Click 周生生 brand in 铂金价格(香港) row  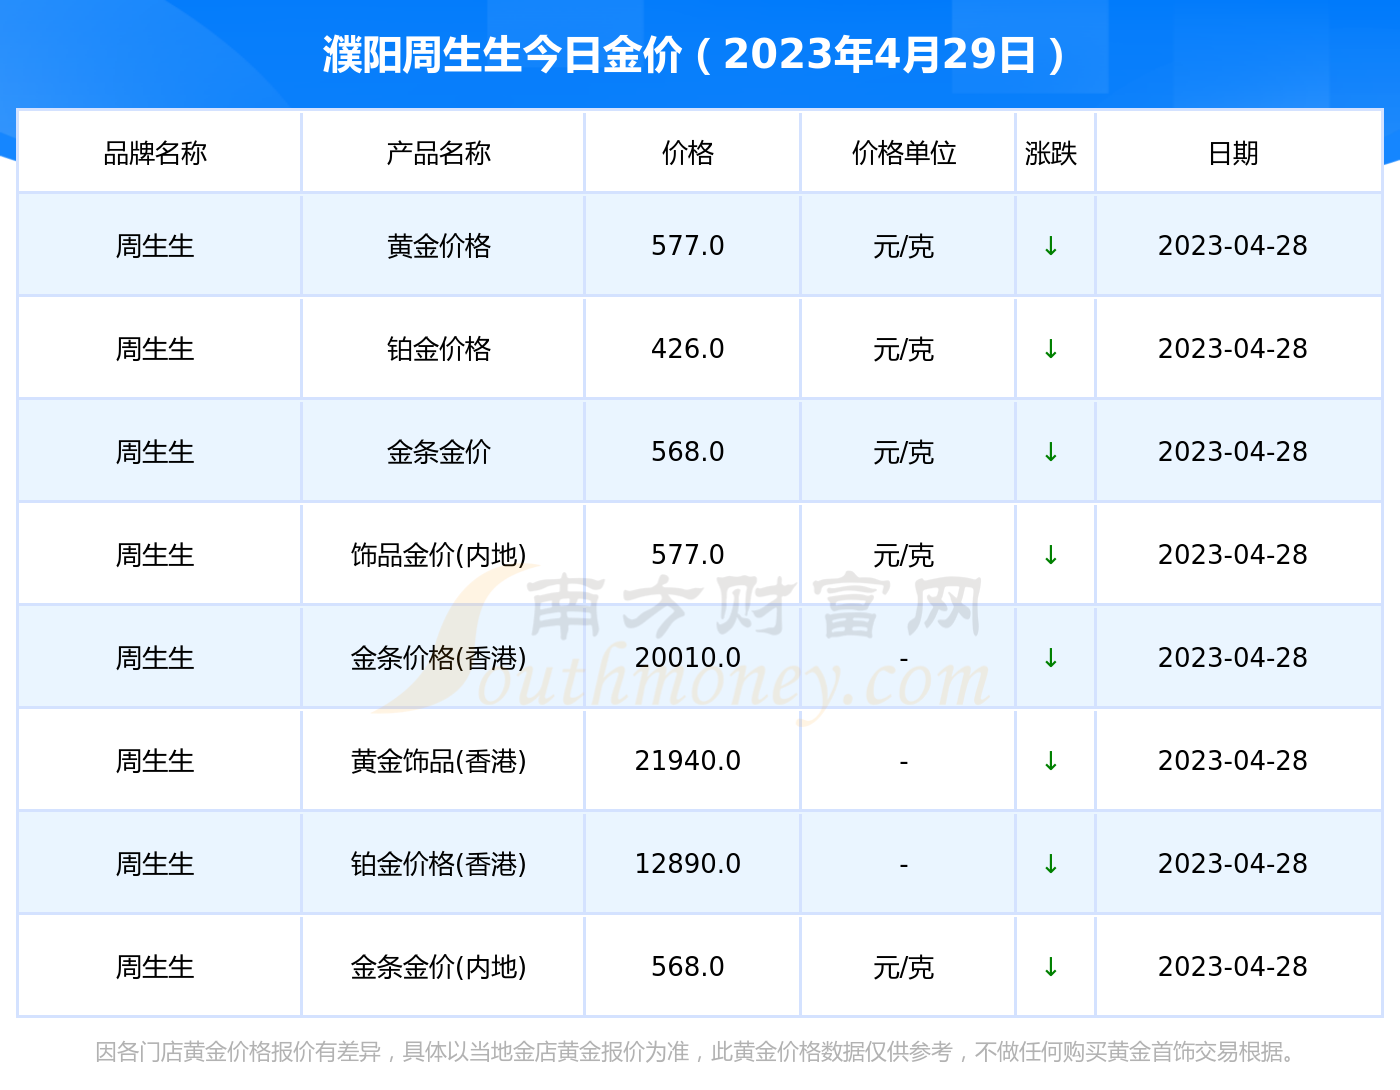click(x=155, y=864)
